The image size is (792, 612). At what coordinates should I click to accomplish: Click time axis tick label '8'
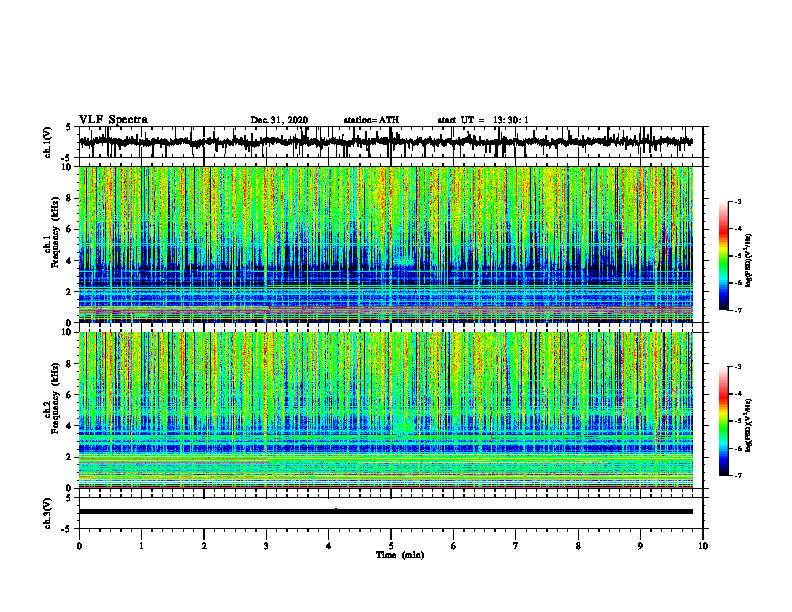(578, 546)
